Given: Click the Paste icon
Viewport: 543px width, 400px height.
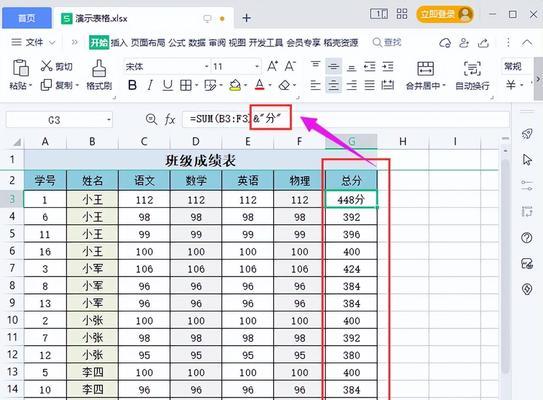Looking at the screenshot, I should (x=20, y=68).
